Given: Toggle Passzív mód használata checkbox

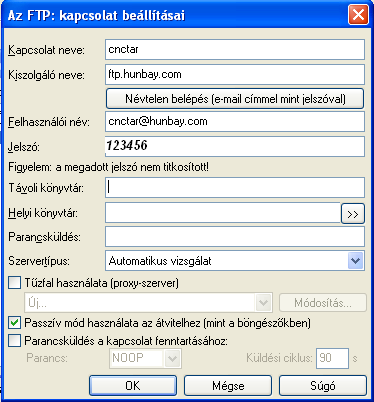Looking at the screenshot, I should (14, 323).
